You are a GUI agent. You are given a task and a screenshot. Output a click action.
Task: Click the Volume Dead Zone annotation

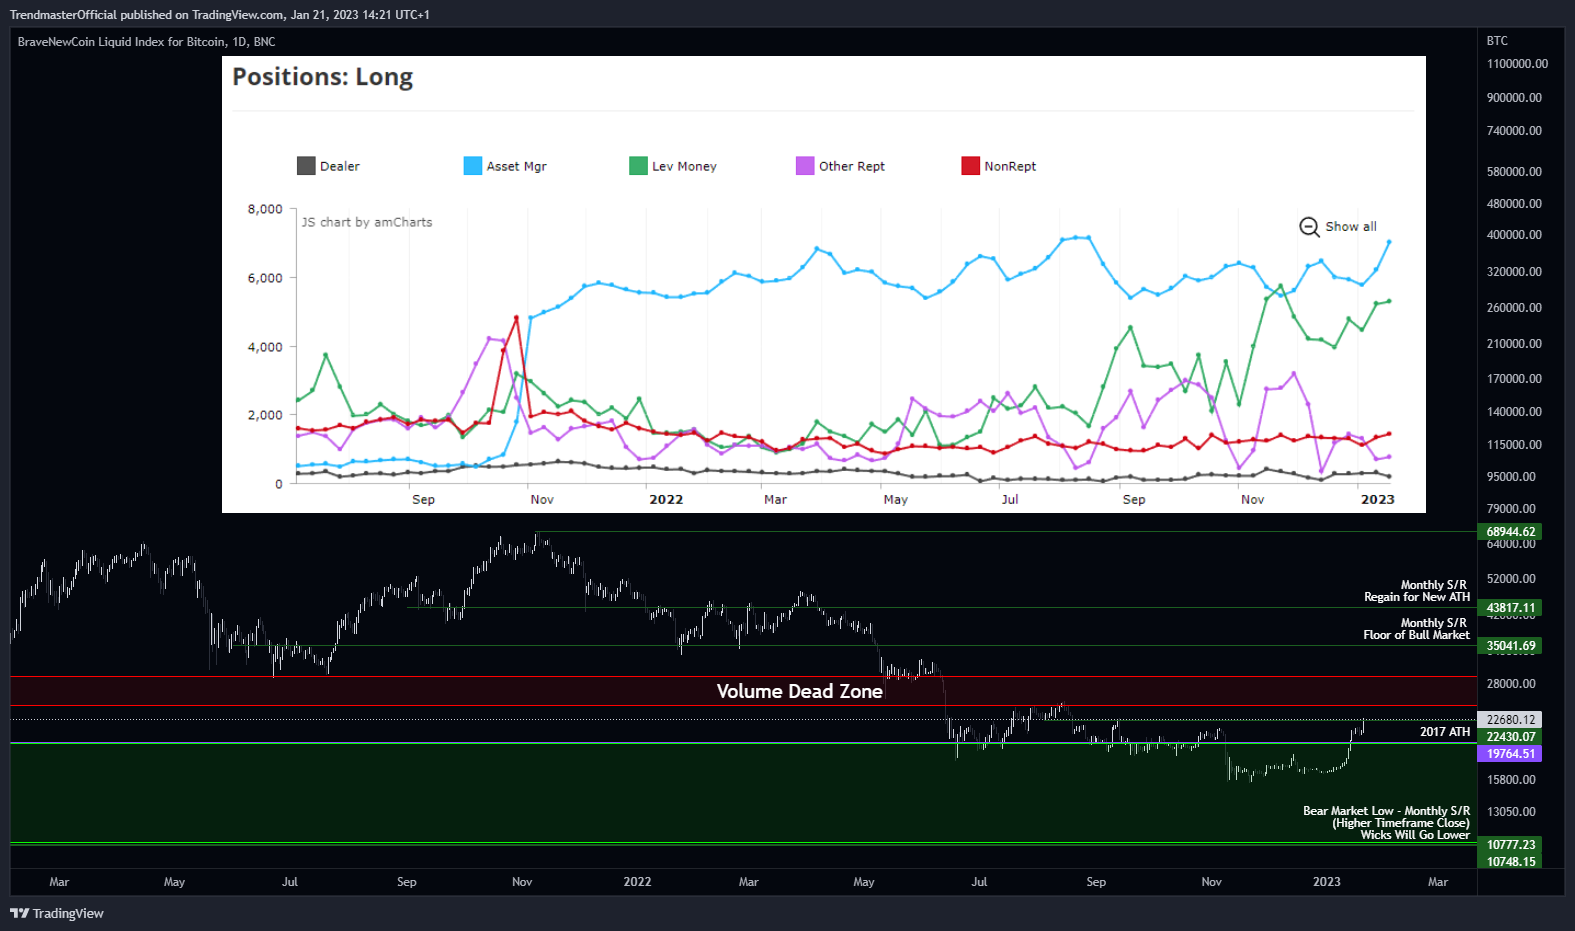800,691
